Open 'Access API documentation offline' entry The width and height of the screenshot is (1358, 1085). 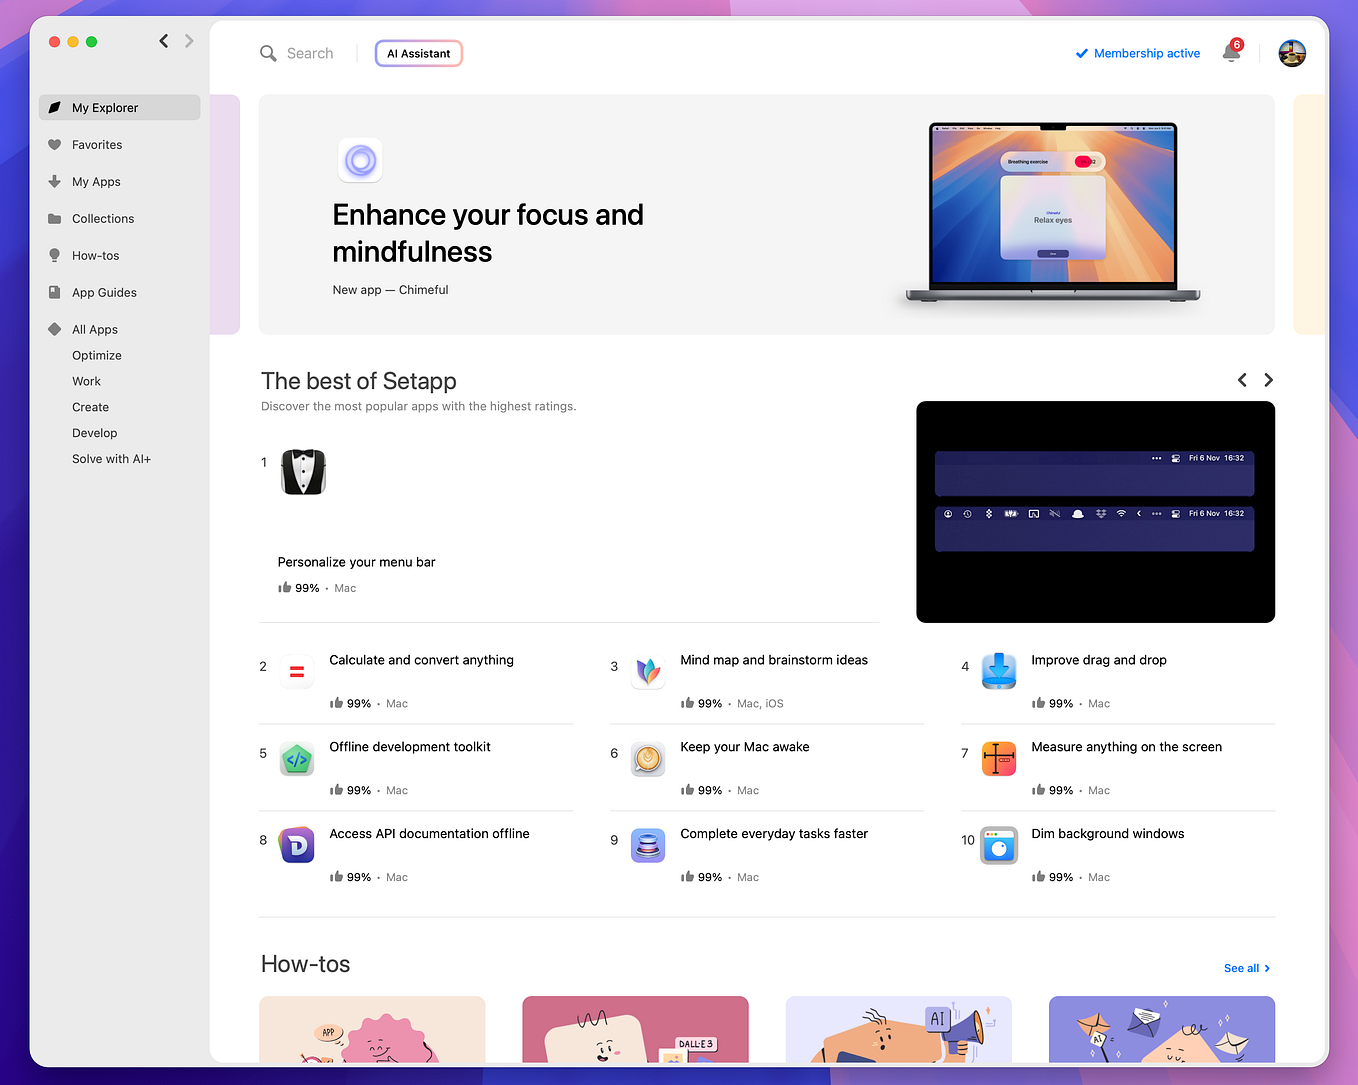tap(429, 835)
